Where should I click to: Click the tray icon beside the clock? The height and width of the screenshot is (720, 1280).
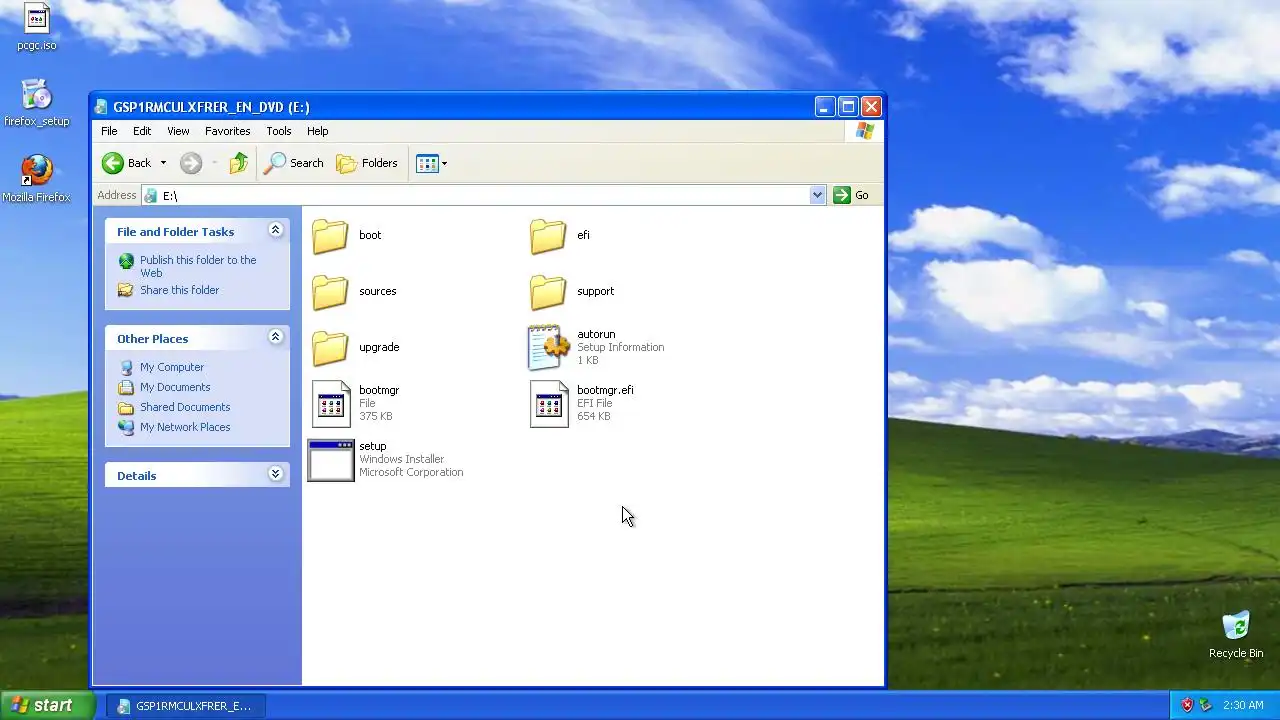(x=1205, y=705)
